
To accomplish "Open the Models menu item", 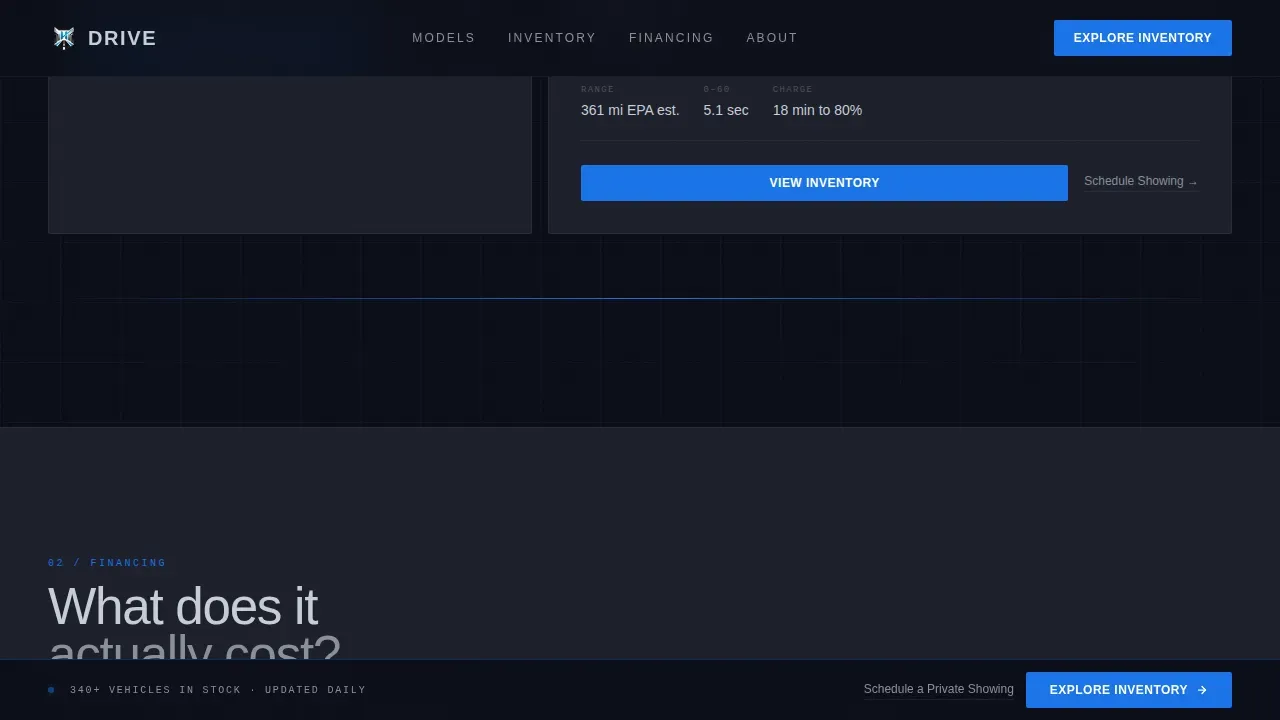I will (x=444, y=38).
